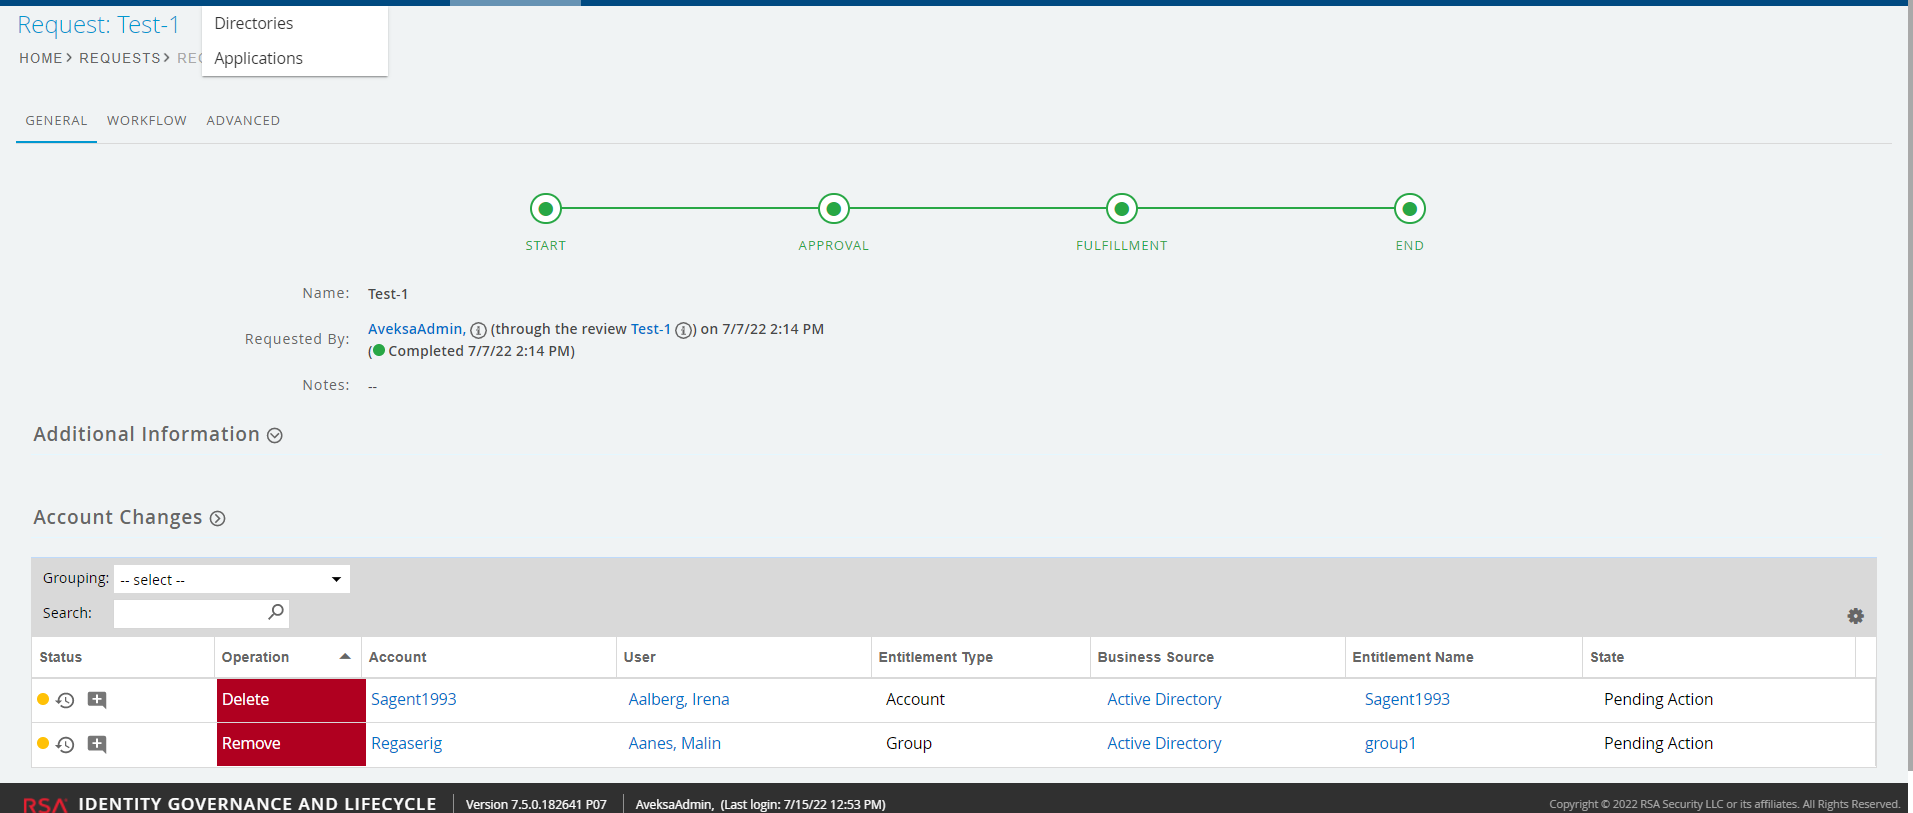Go to Requests in breadcrumb
The height and width of the screenshot is (813, 1913).
[119, 58]
